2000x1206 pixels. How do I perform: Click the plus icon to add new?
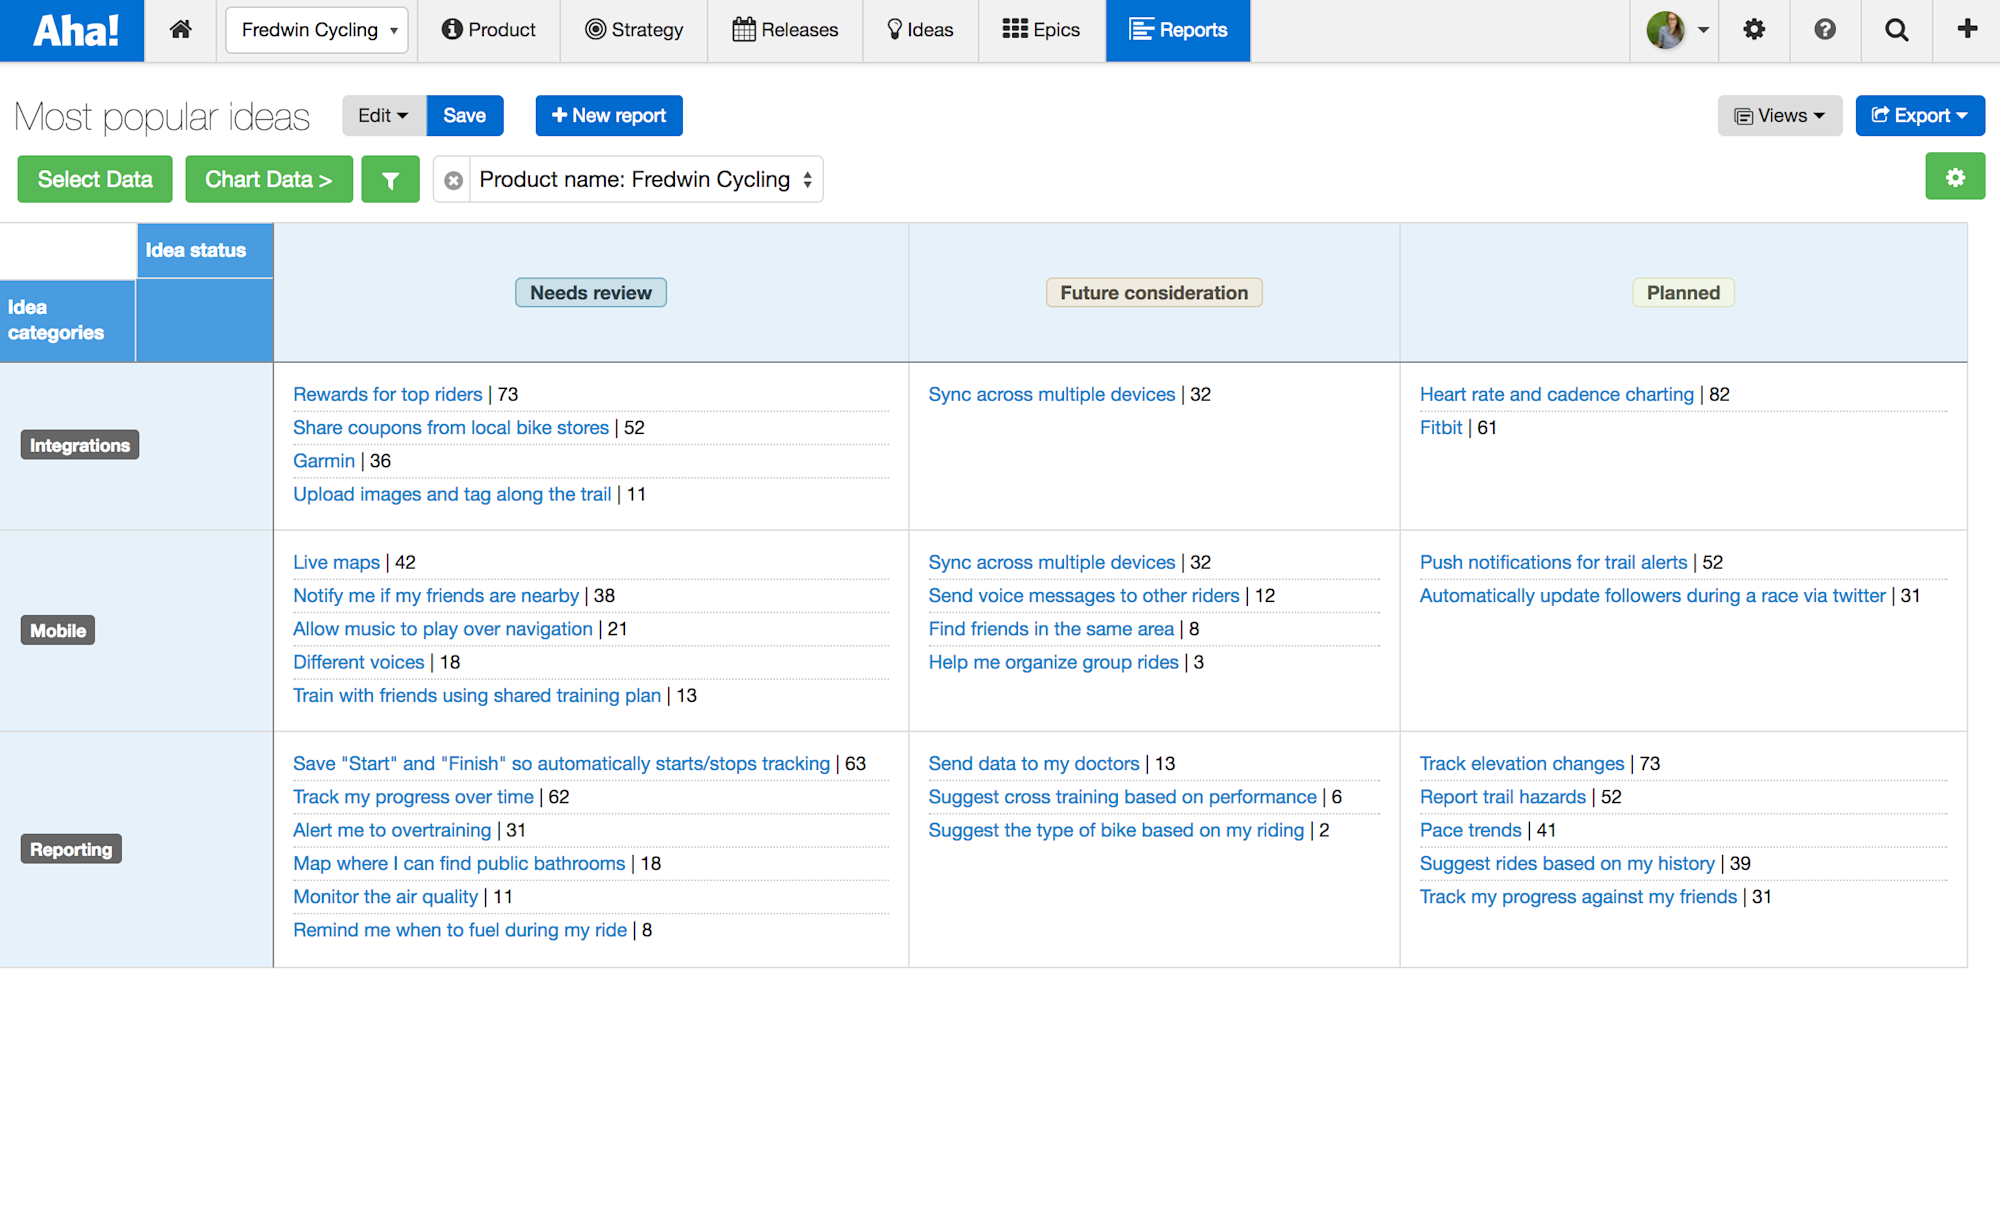1967,29
